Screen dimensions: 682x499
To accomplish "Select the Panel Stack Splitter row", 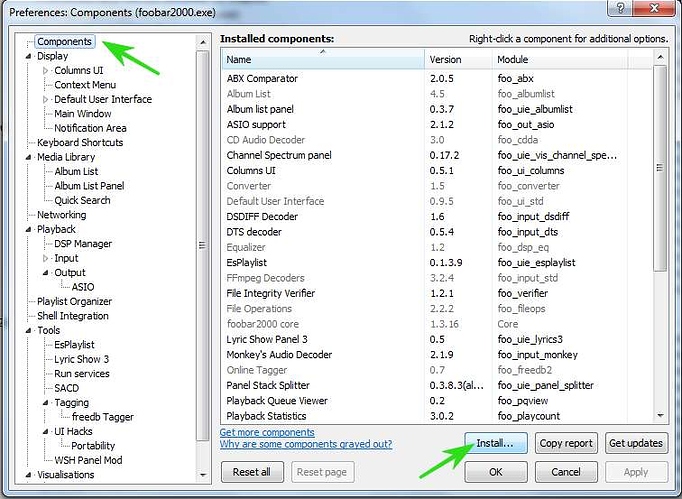I will click(437, 385).
